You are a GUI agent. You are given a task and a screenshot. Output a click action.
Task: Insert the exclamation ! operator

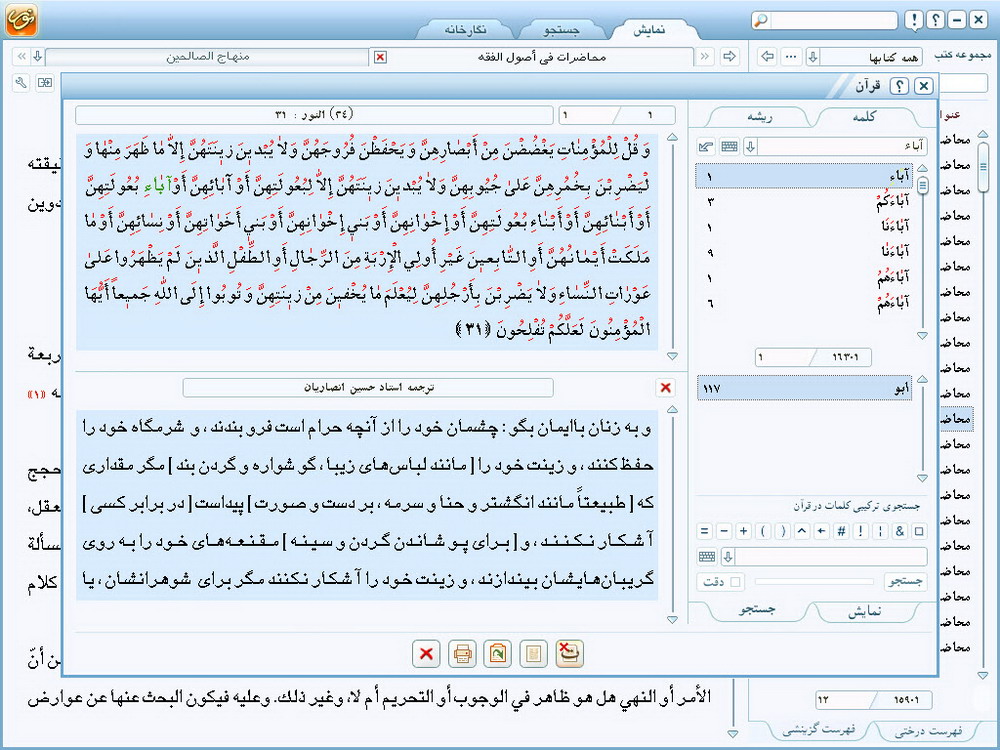861,531
